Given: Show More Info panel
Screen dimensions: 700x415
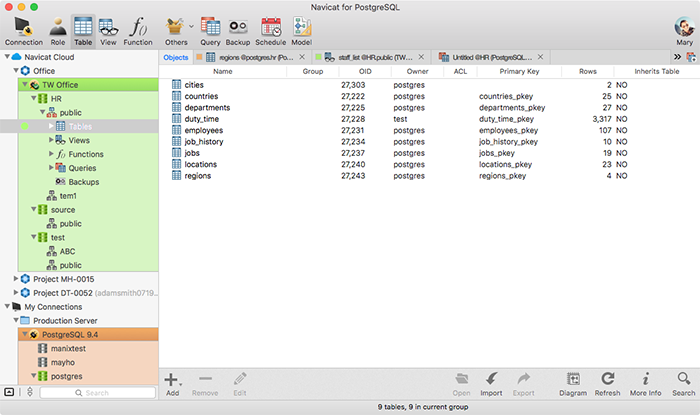Looking at the screenshot, I should click(646, 384).
